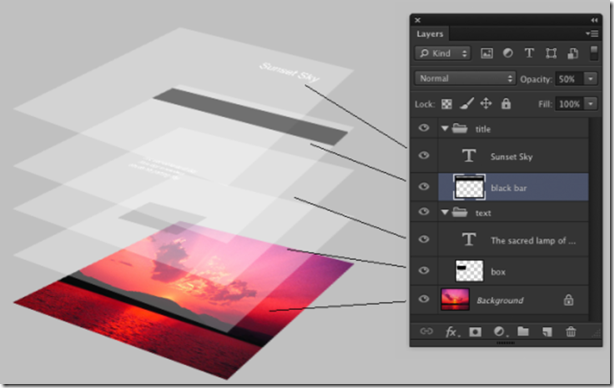
Task: Click the panel bottom resize grip
Action: [506, 343]
